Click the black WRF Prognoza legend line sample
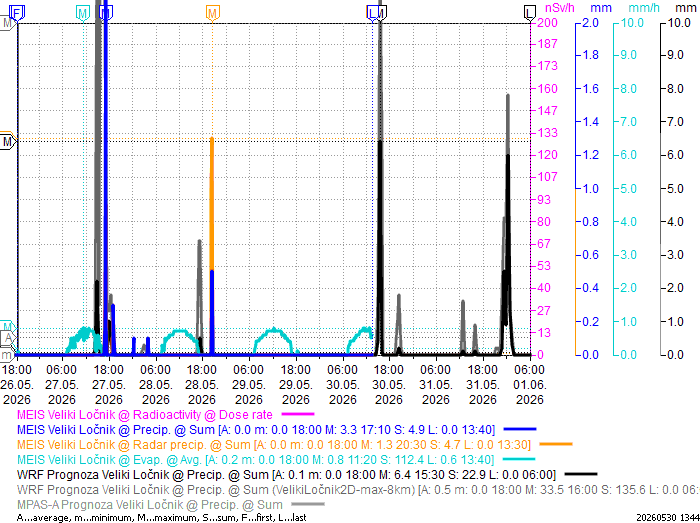The width and height of the screenshot is (700, 523). [x=581, y=474]
